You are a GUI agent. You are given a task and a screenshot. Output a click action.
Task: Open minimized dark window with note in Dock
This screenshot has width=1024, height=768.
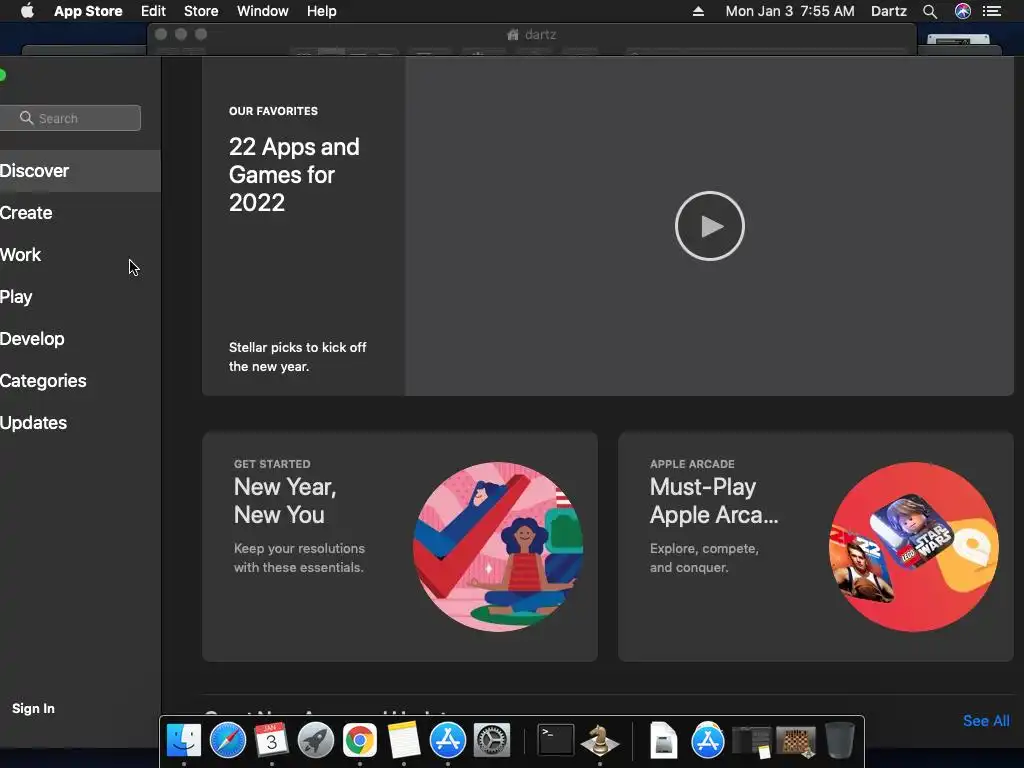[x=752, y=742]
